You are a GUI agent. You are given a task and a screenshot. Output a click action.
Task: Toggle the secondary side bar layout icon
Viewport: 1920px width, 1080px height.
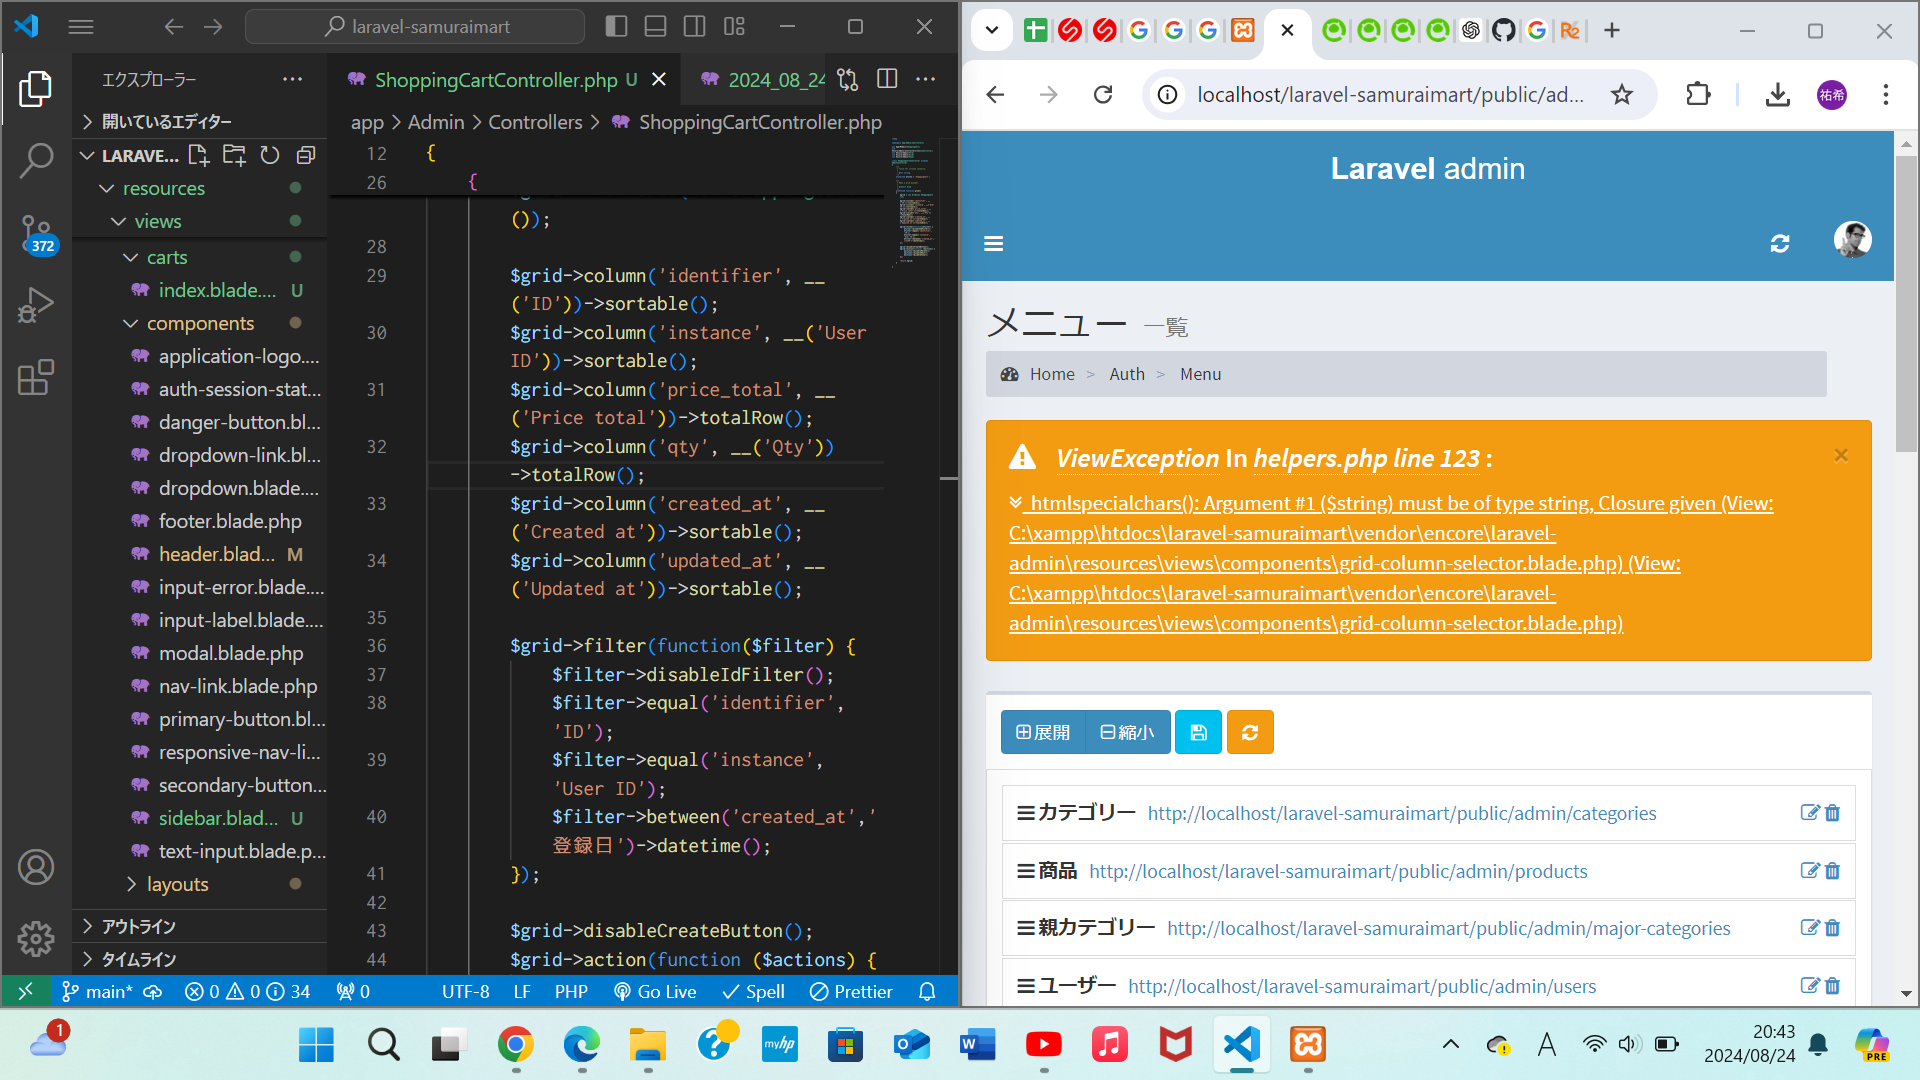pos(694,26)
